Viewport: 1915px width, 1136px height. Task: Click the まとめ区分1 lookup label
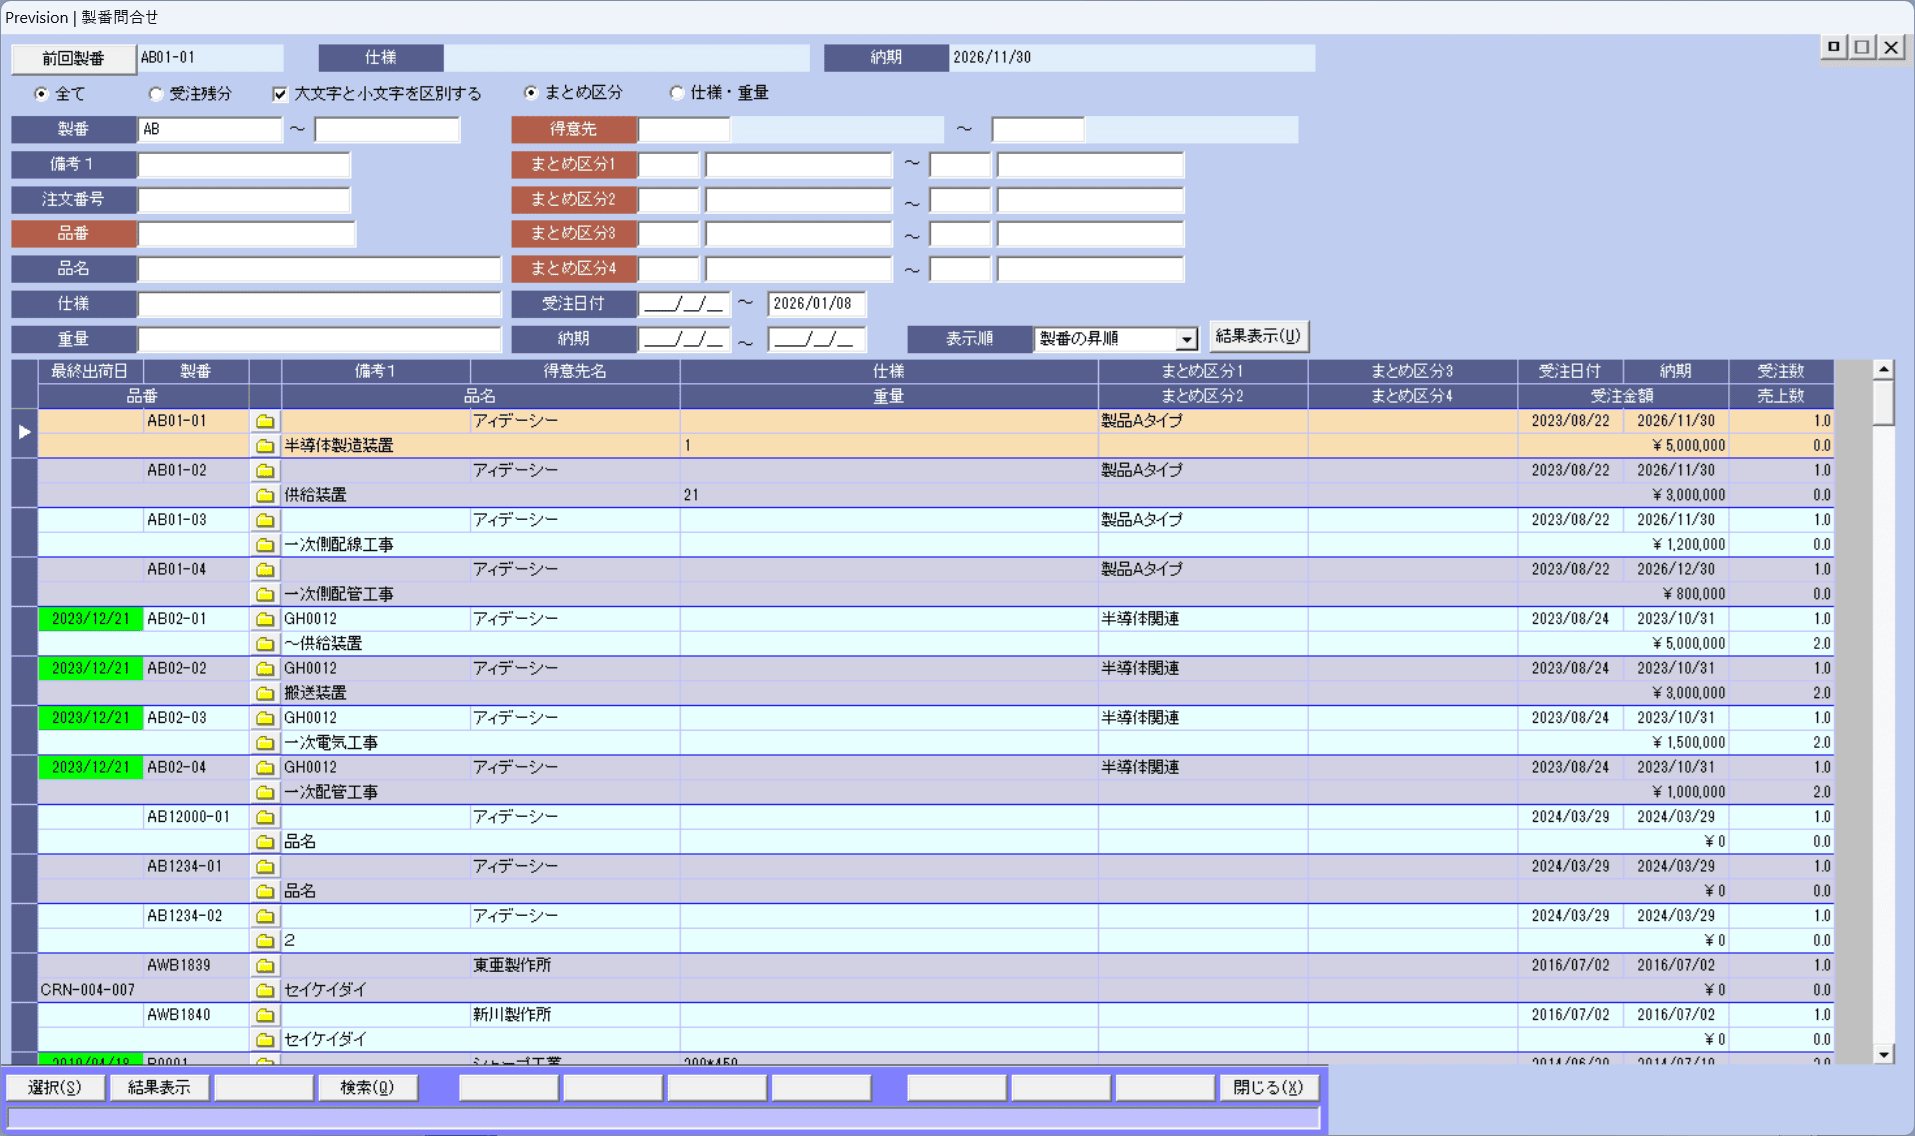[573, 164]
